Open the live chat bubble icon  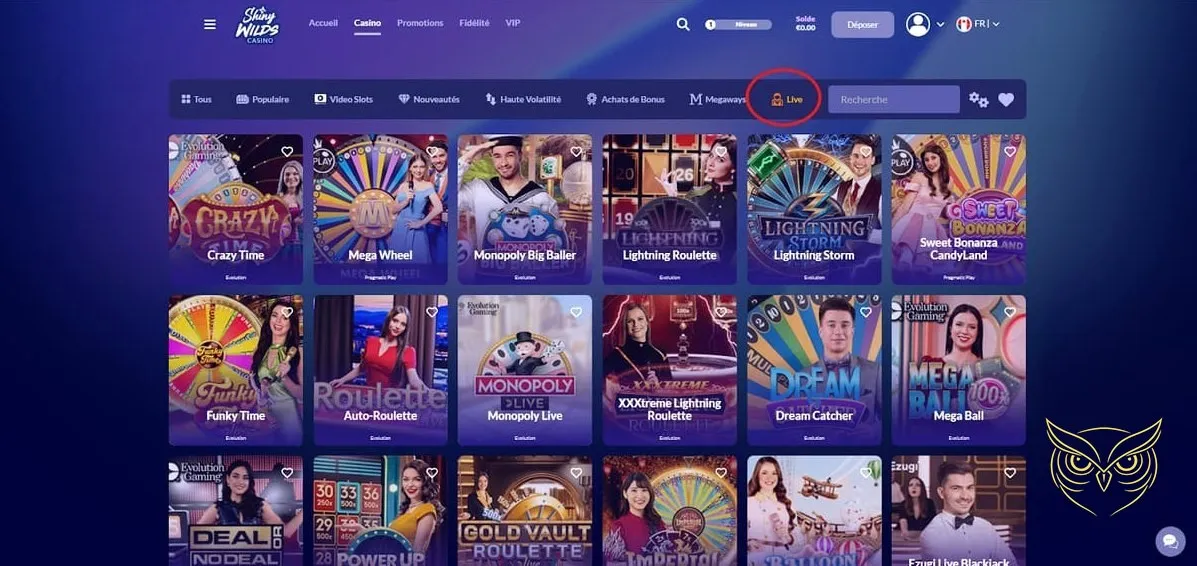(1169, 540)
